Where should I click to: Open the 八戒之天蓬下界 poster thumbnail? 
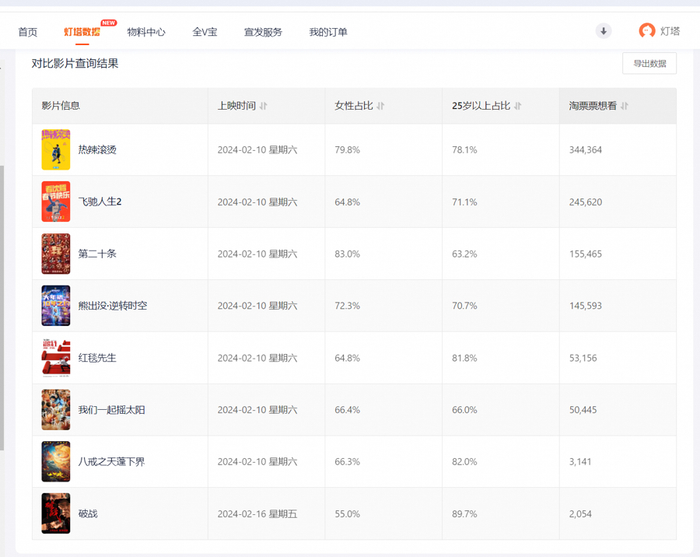(56, 461)
